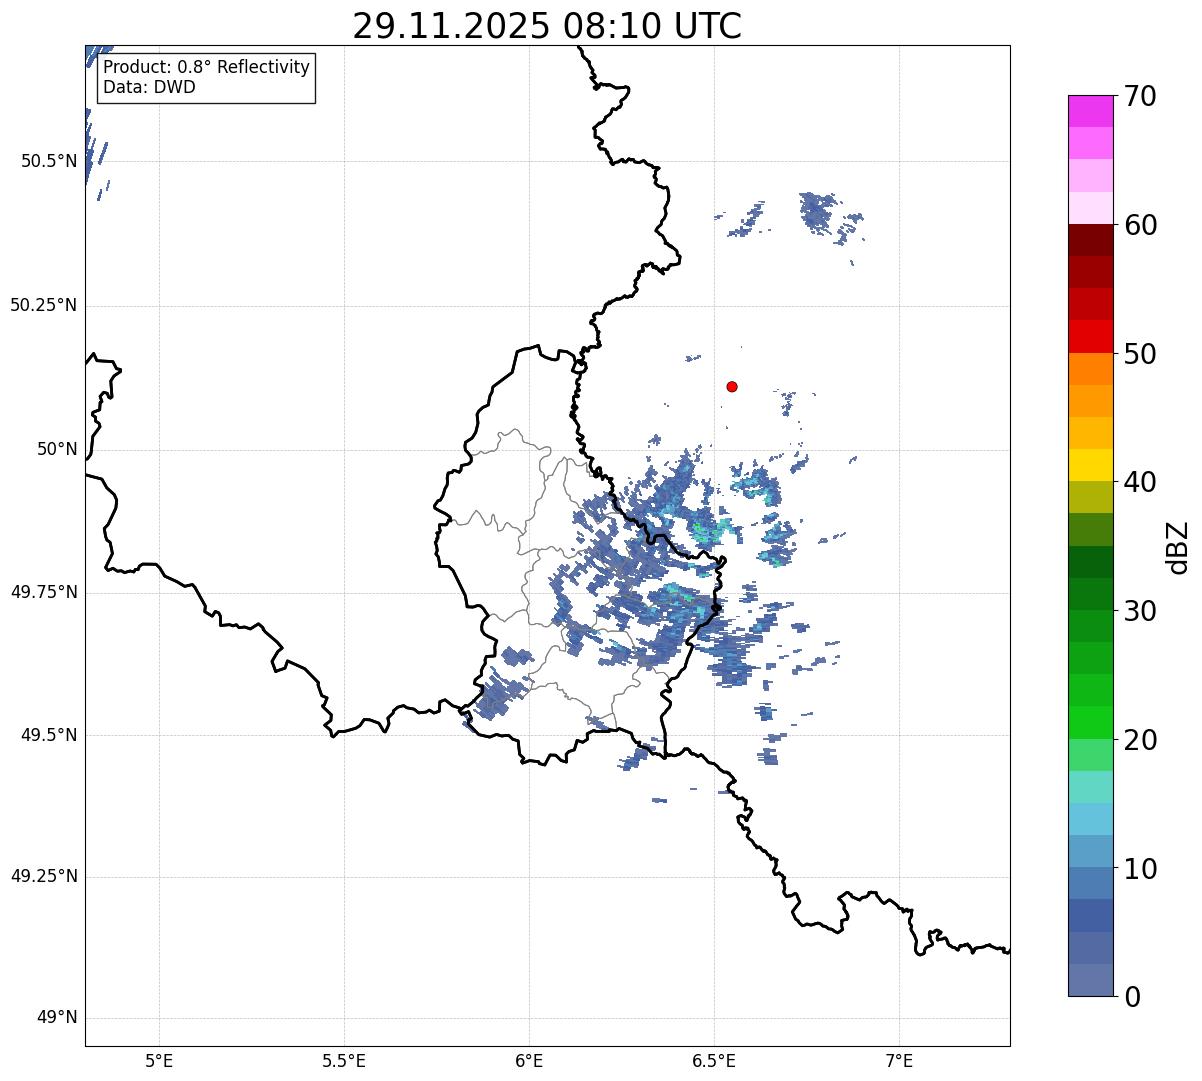Image resolution: width=1202 pixels, height=1081 pixels.
Task: Pick the orange swatch just below 50
Action: click(x=1090, y=369)
